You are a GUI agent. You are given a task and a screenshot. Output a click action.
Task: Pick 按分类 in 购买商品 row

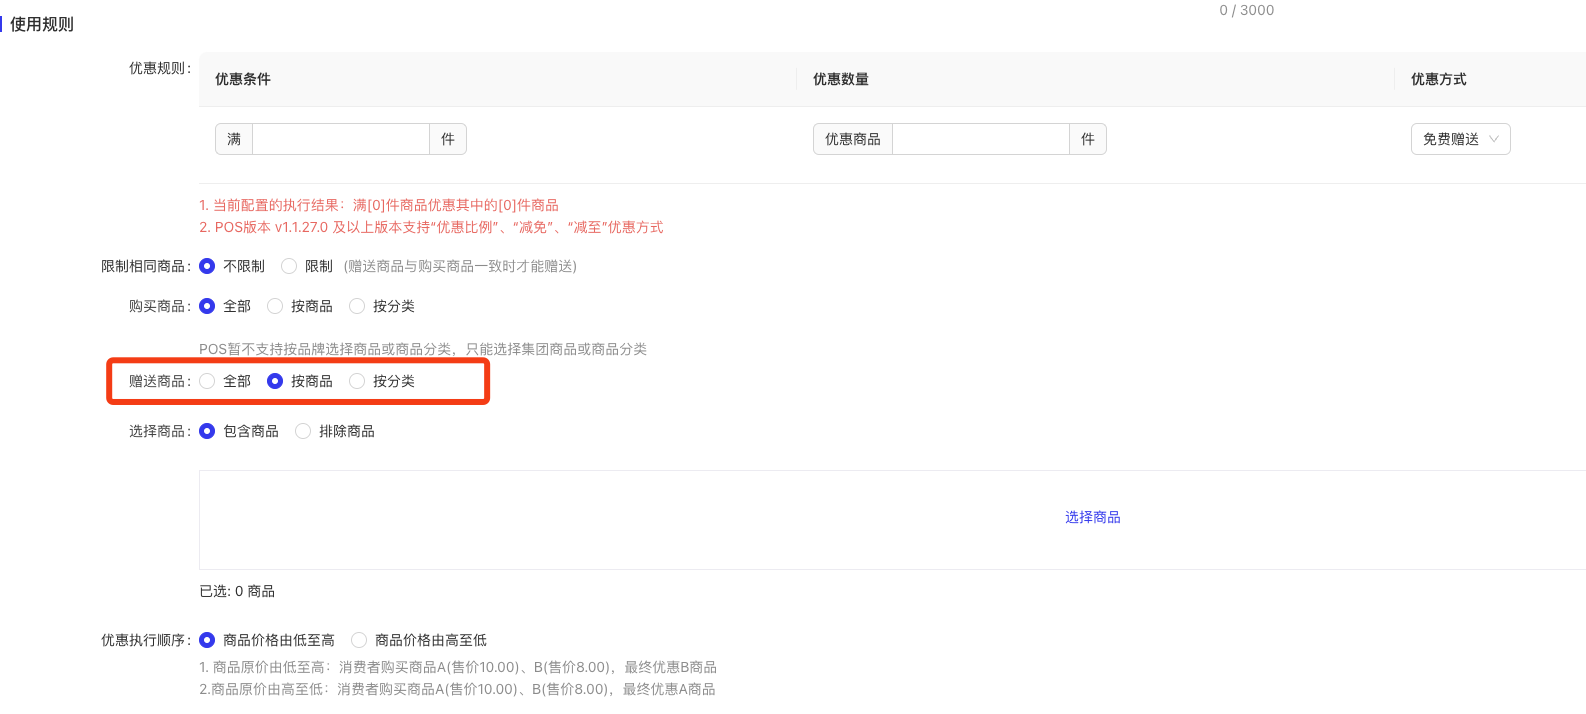[x=357, y=306]
